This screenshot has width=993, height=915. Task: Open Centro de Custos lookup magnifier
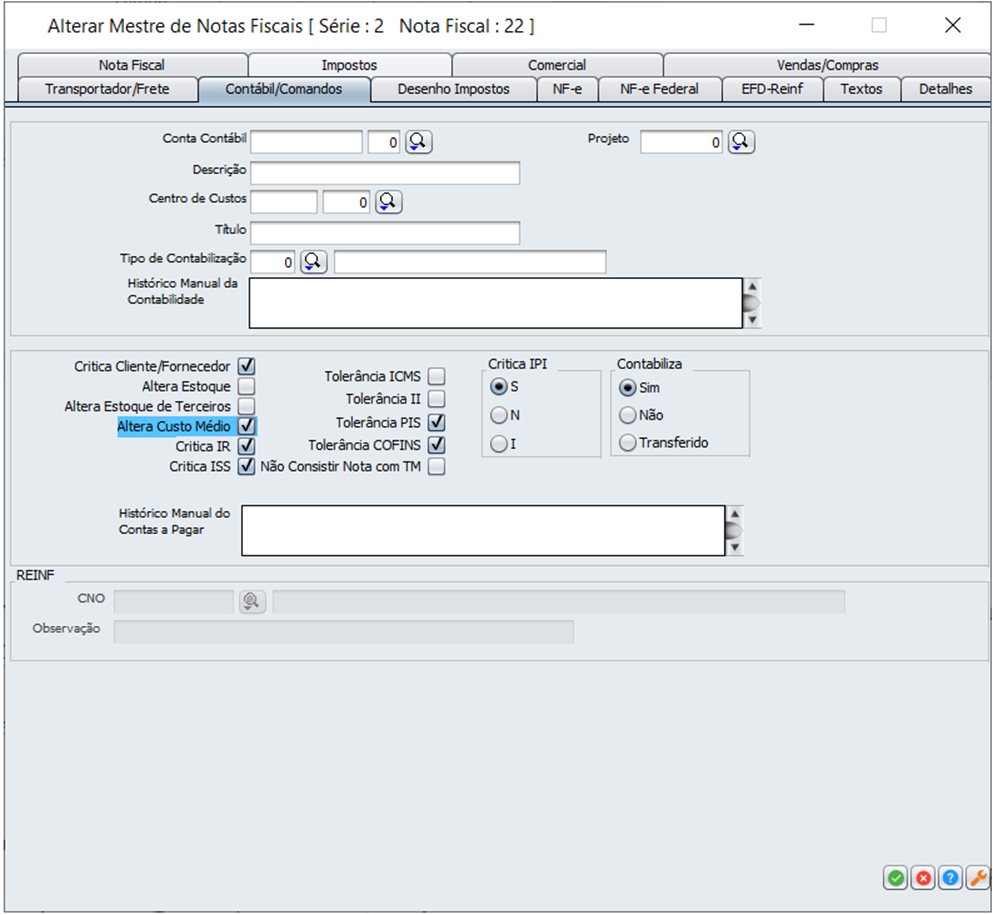point(388,202)
